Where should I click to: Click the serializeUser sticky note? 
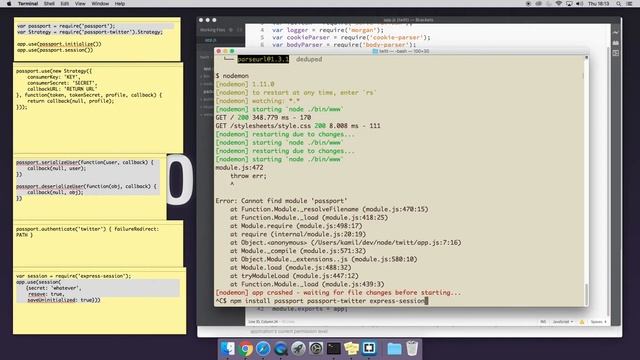pyautogui.click(x=90, y=187)
